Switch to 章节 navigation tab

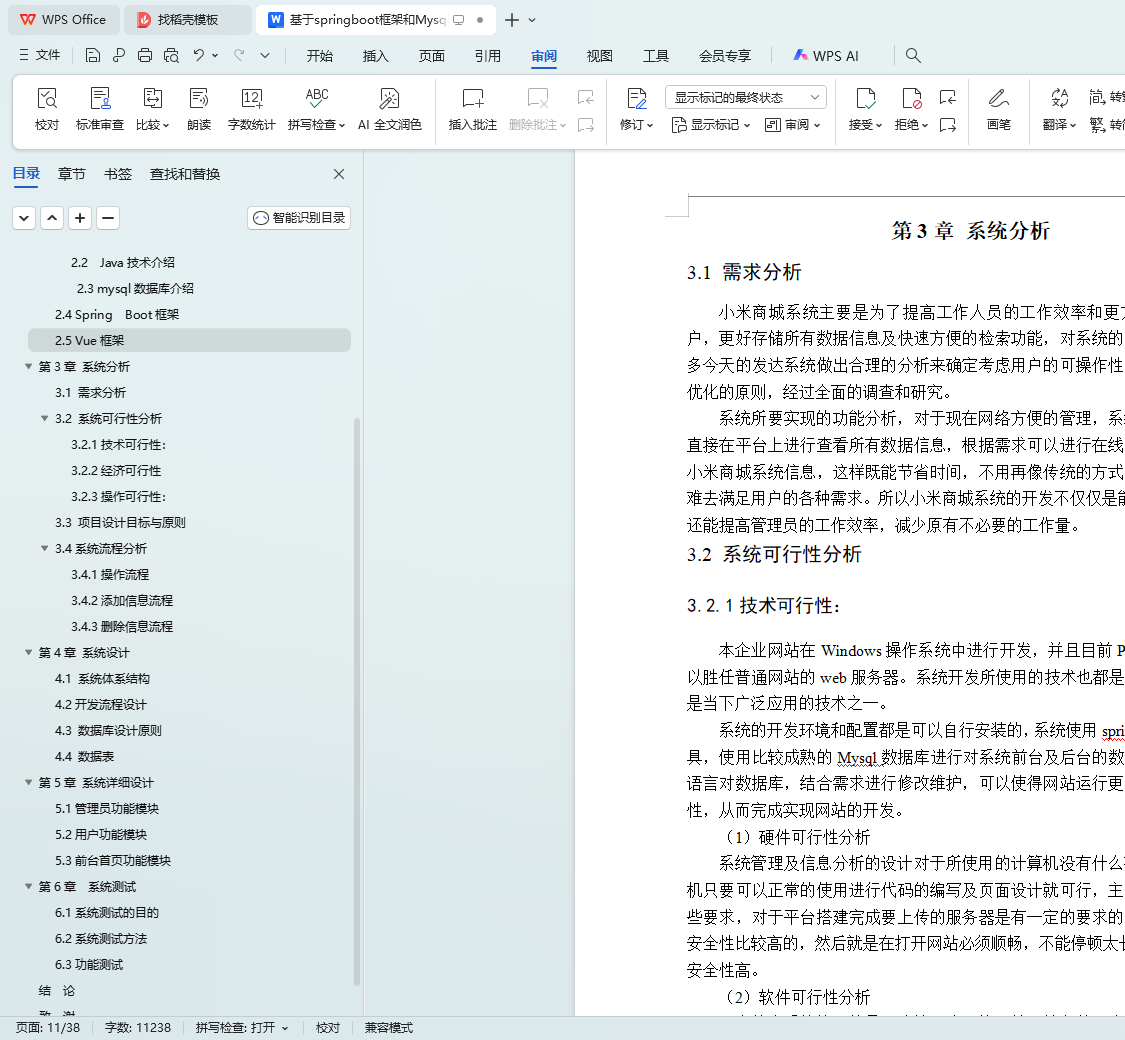72,174
